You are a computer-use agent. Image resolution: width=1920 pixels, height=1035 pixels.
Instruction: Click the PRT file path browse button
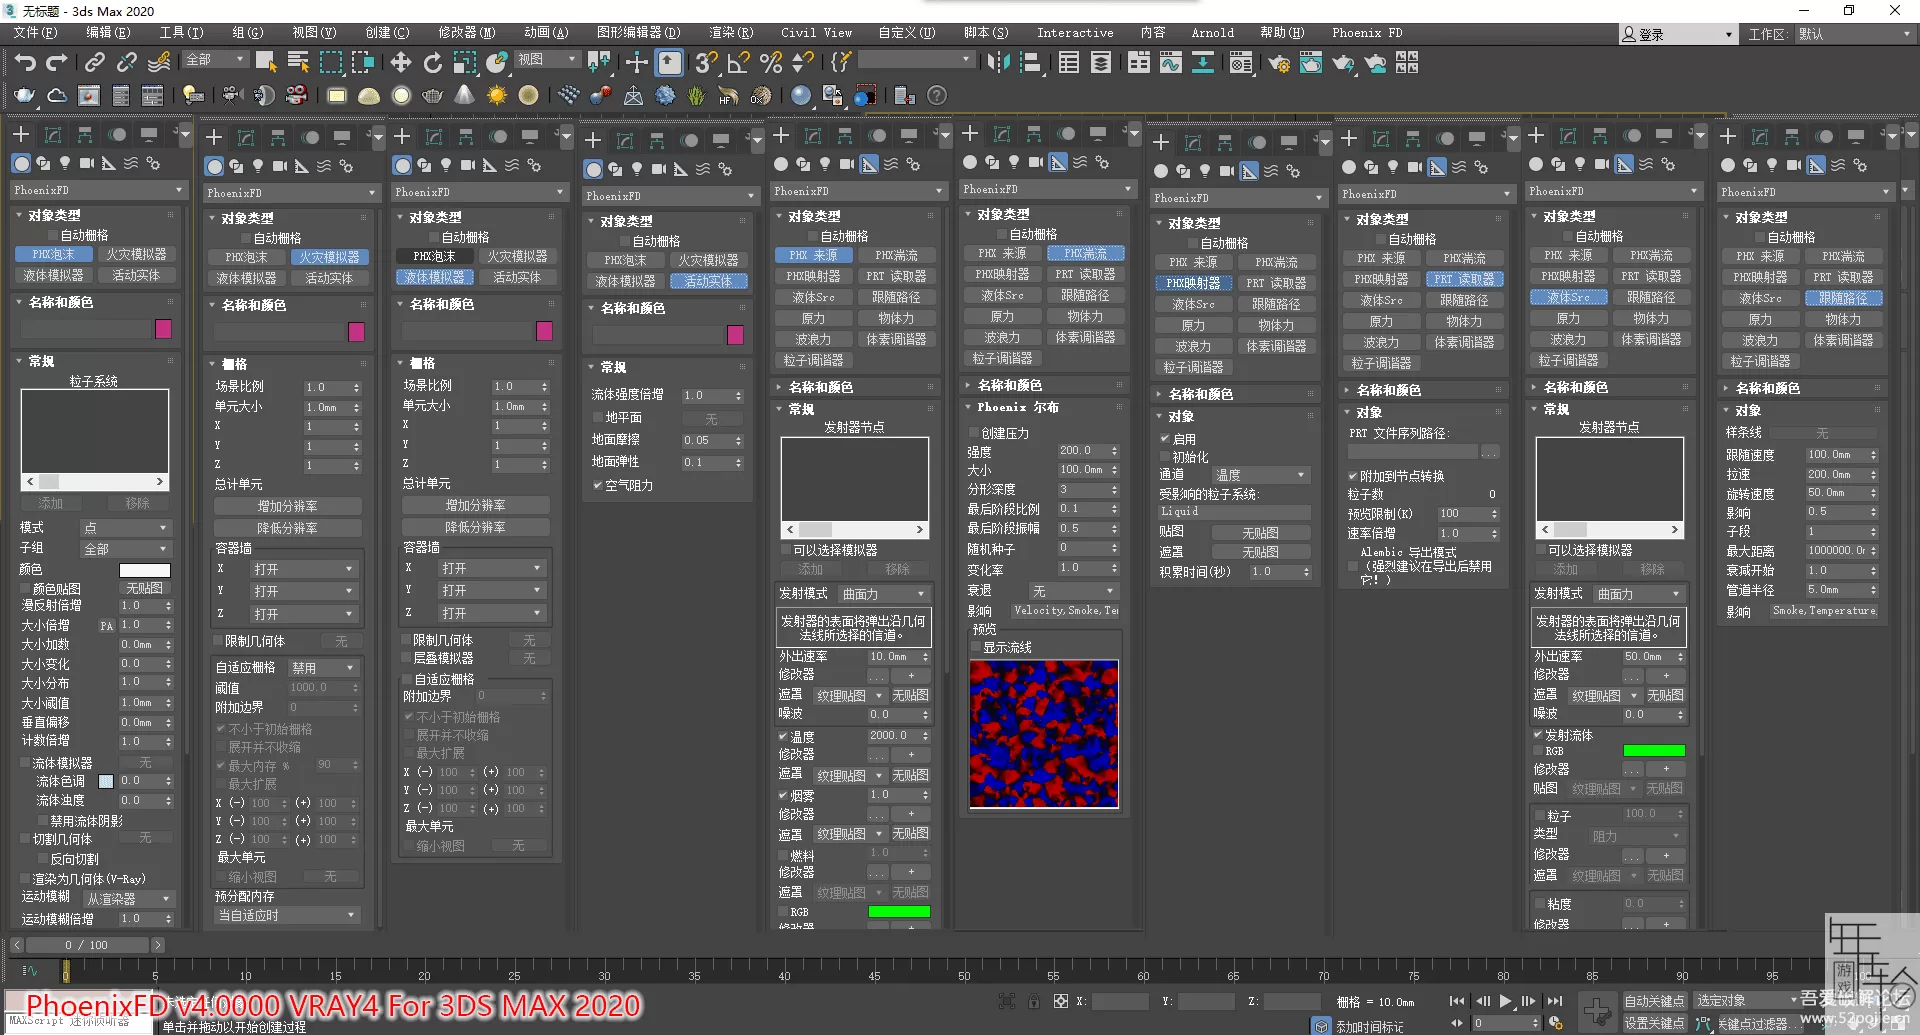click(x=1490, y=452)
